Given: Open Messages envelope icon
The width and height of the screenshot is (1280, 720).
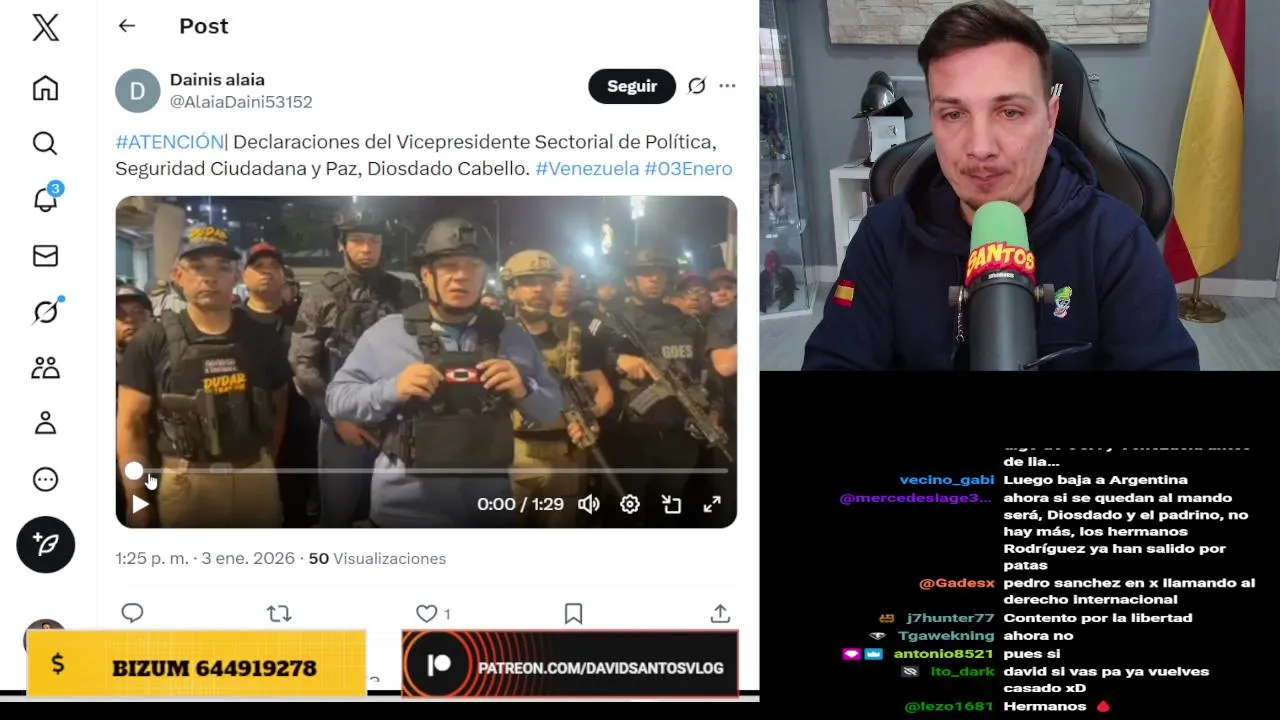Looking at the screenshot, I should click(45, 256).
